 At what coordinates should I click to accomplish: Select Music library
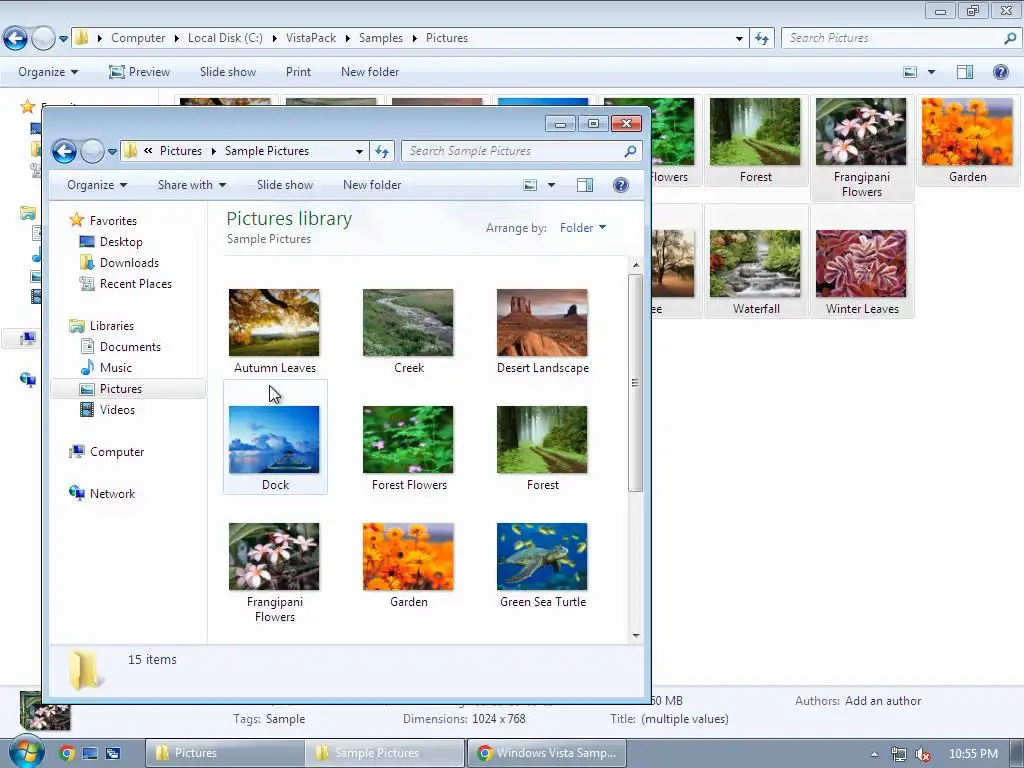(x=115, y=368)
